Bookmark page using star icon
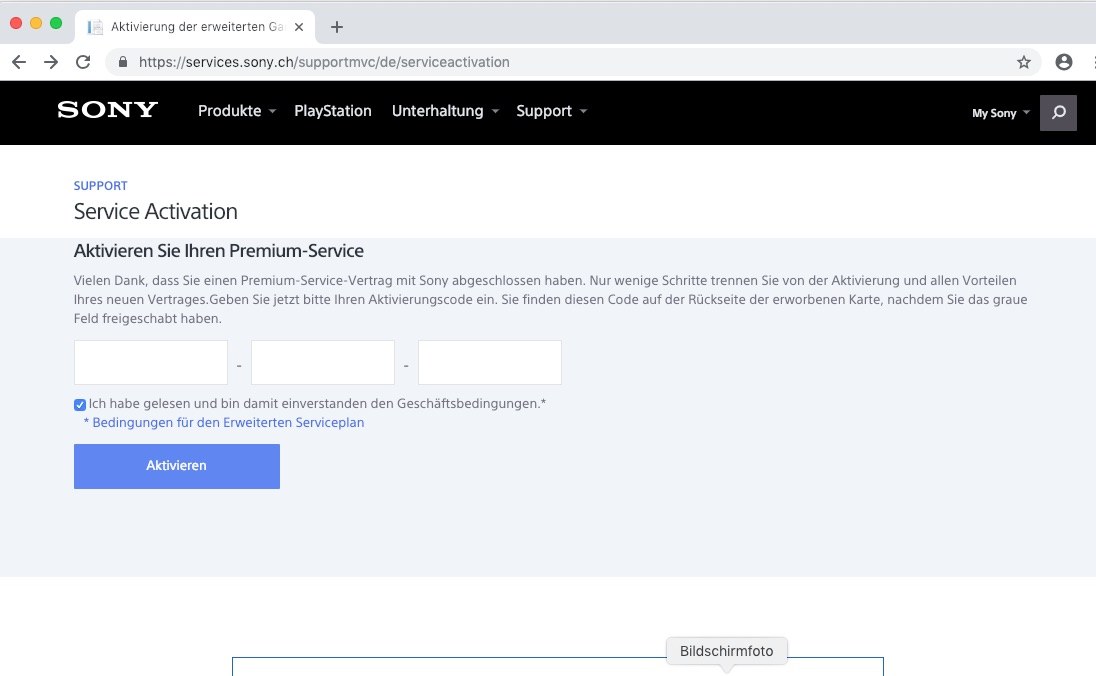1096x676 pixels. (1024, 62)
